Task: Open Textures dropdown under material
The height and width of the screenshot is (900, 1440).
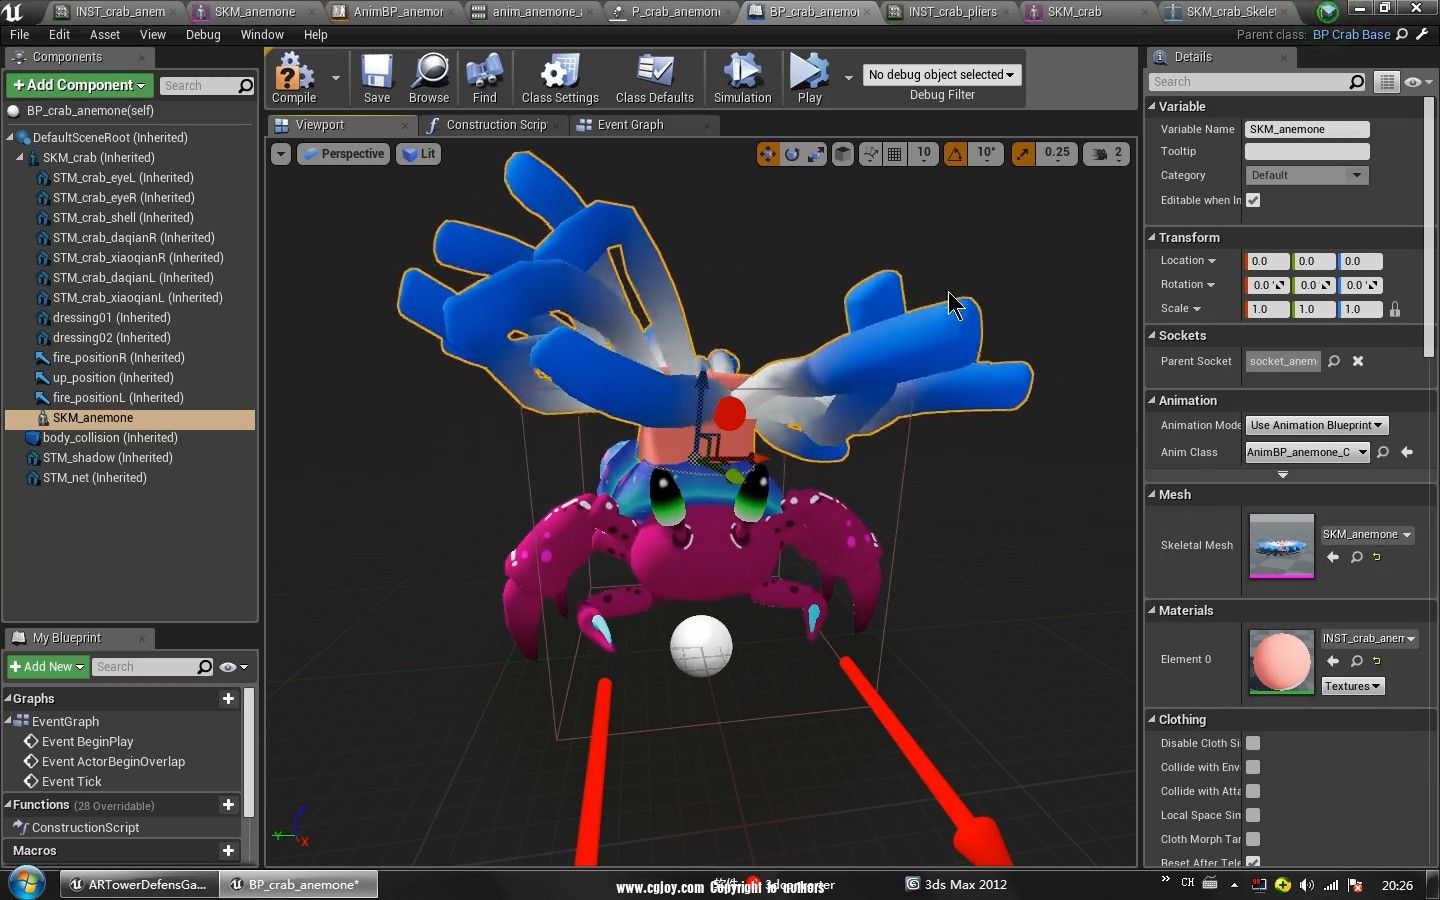Action: pyautogui.click(x=1352, y=686)
